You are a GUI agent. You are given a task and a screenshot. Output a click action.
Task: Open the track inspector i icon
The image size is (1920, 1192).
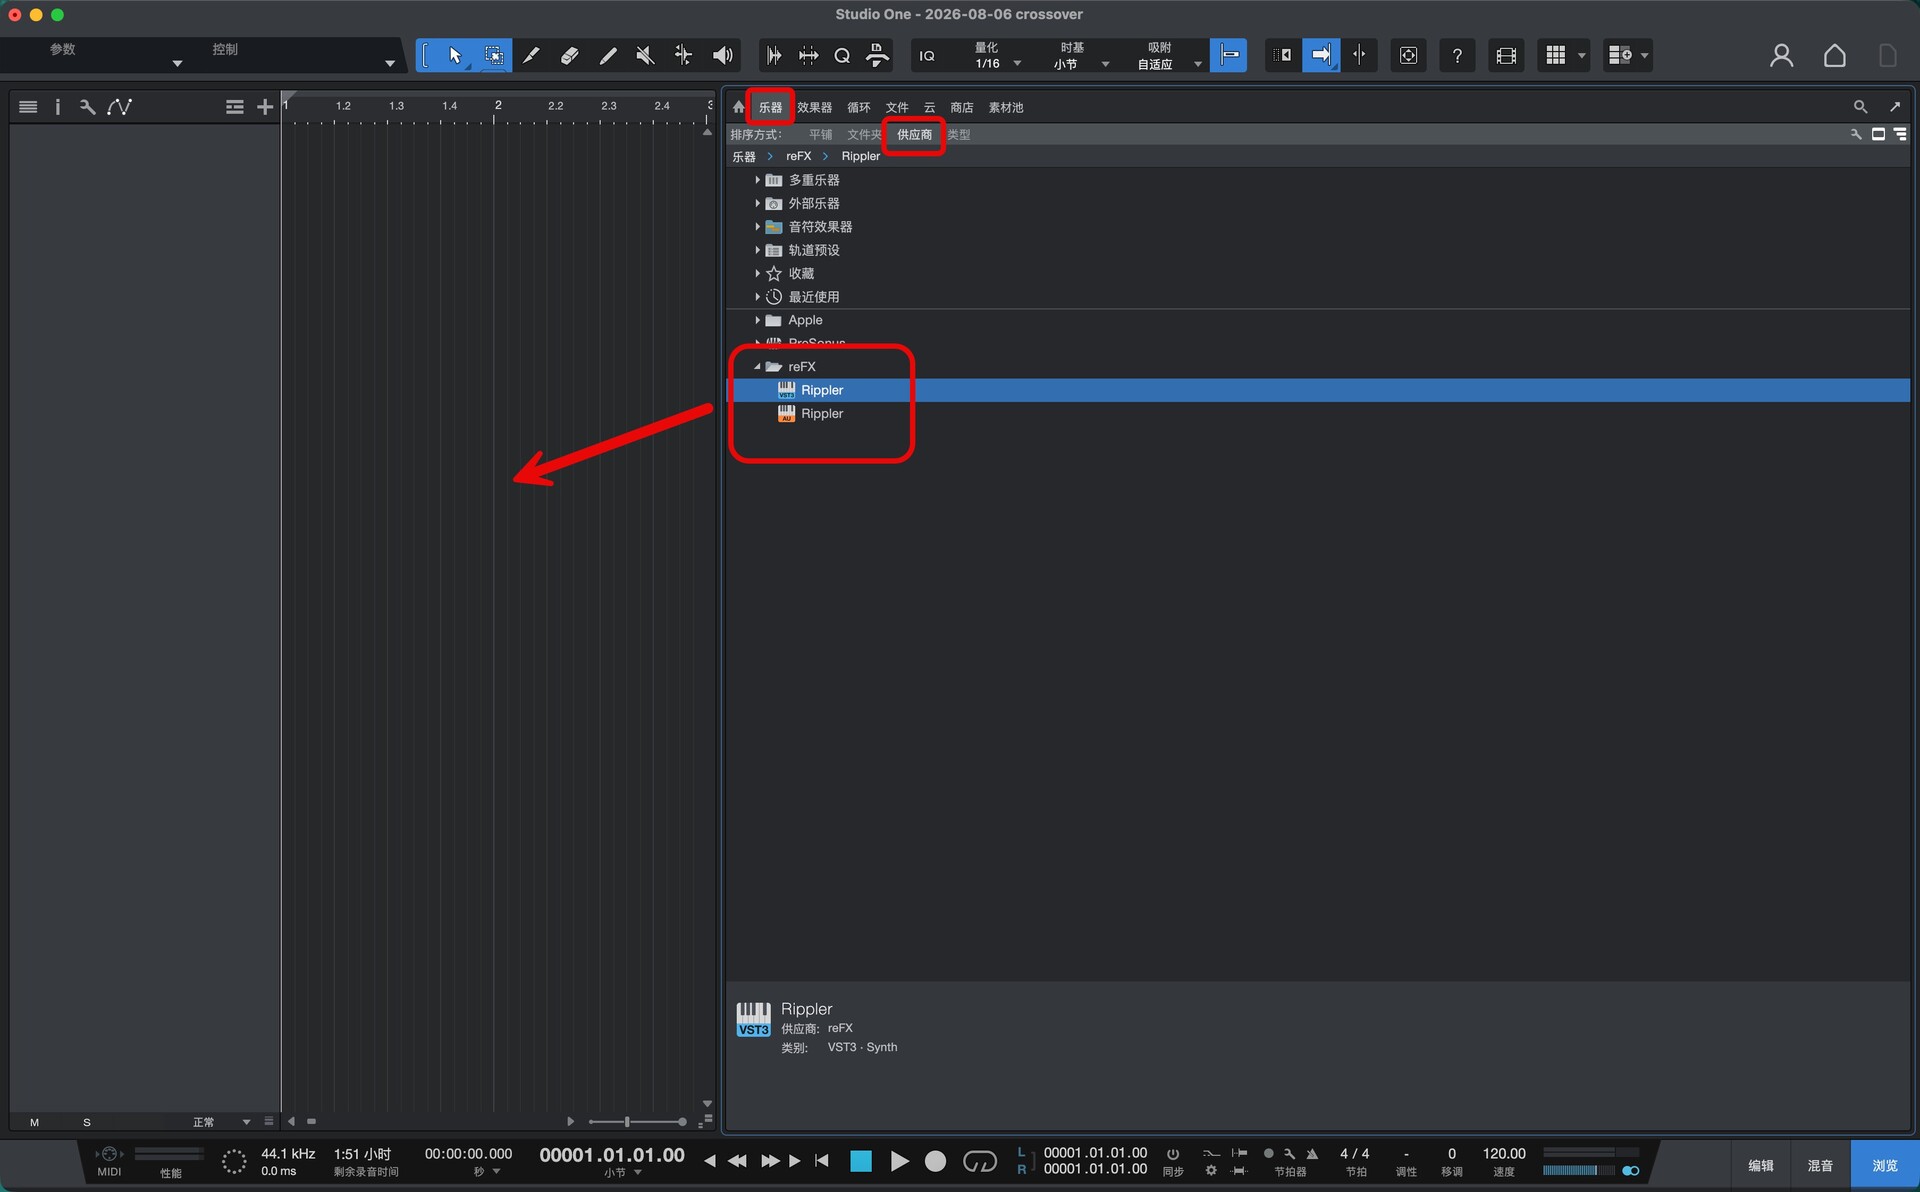(x=57, y=107)
